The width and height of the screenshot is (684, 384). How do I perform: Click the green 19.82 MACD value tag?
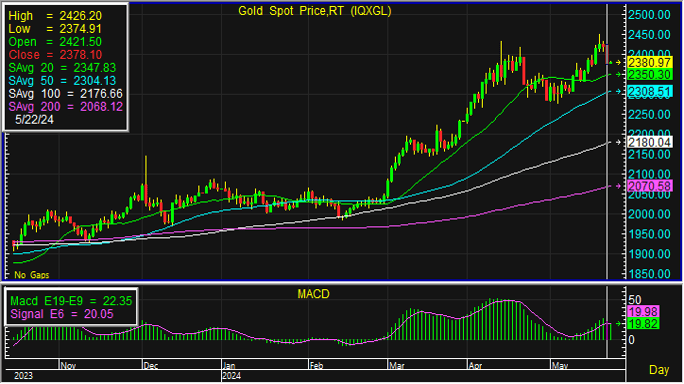click(x=643, y=324)
